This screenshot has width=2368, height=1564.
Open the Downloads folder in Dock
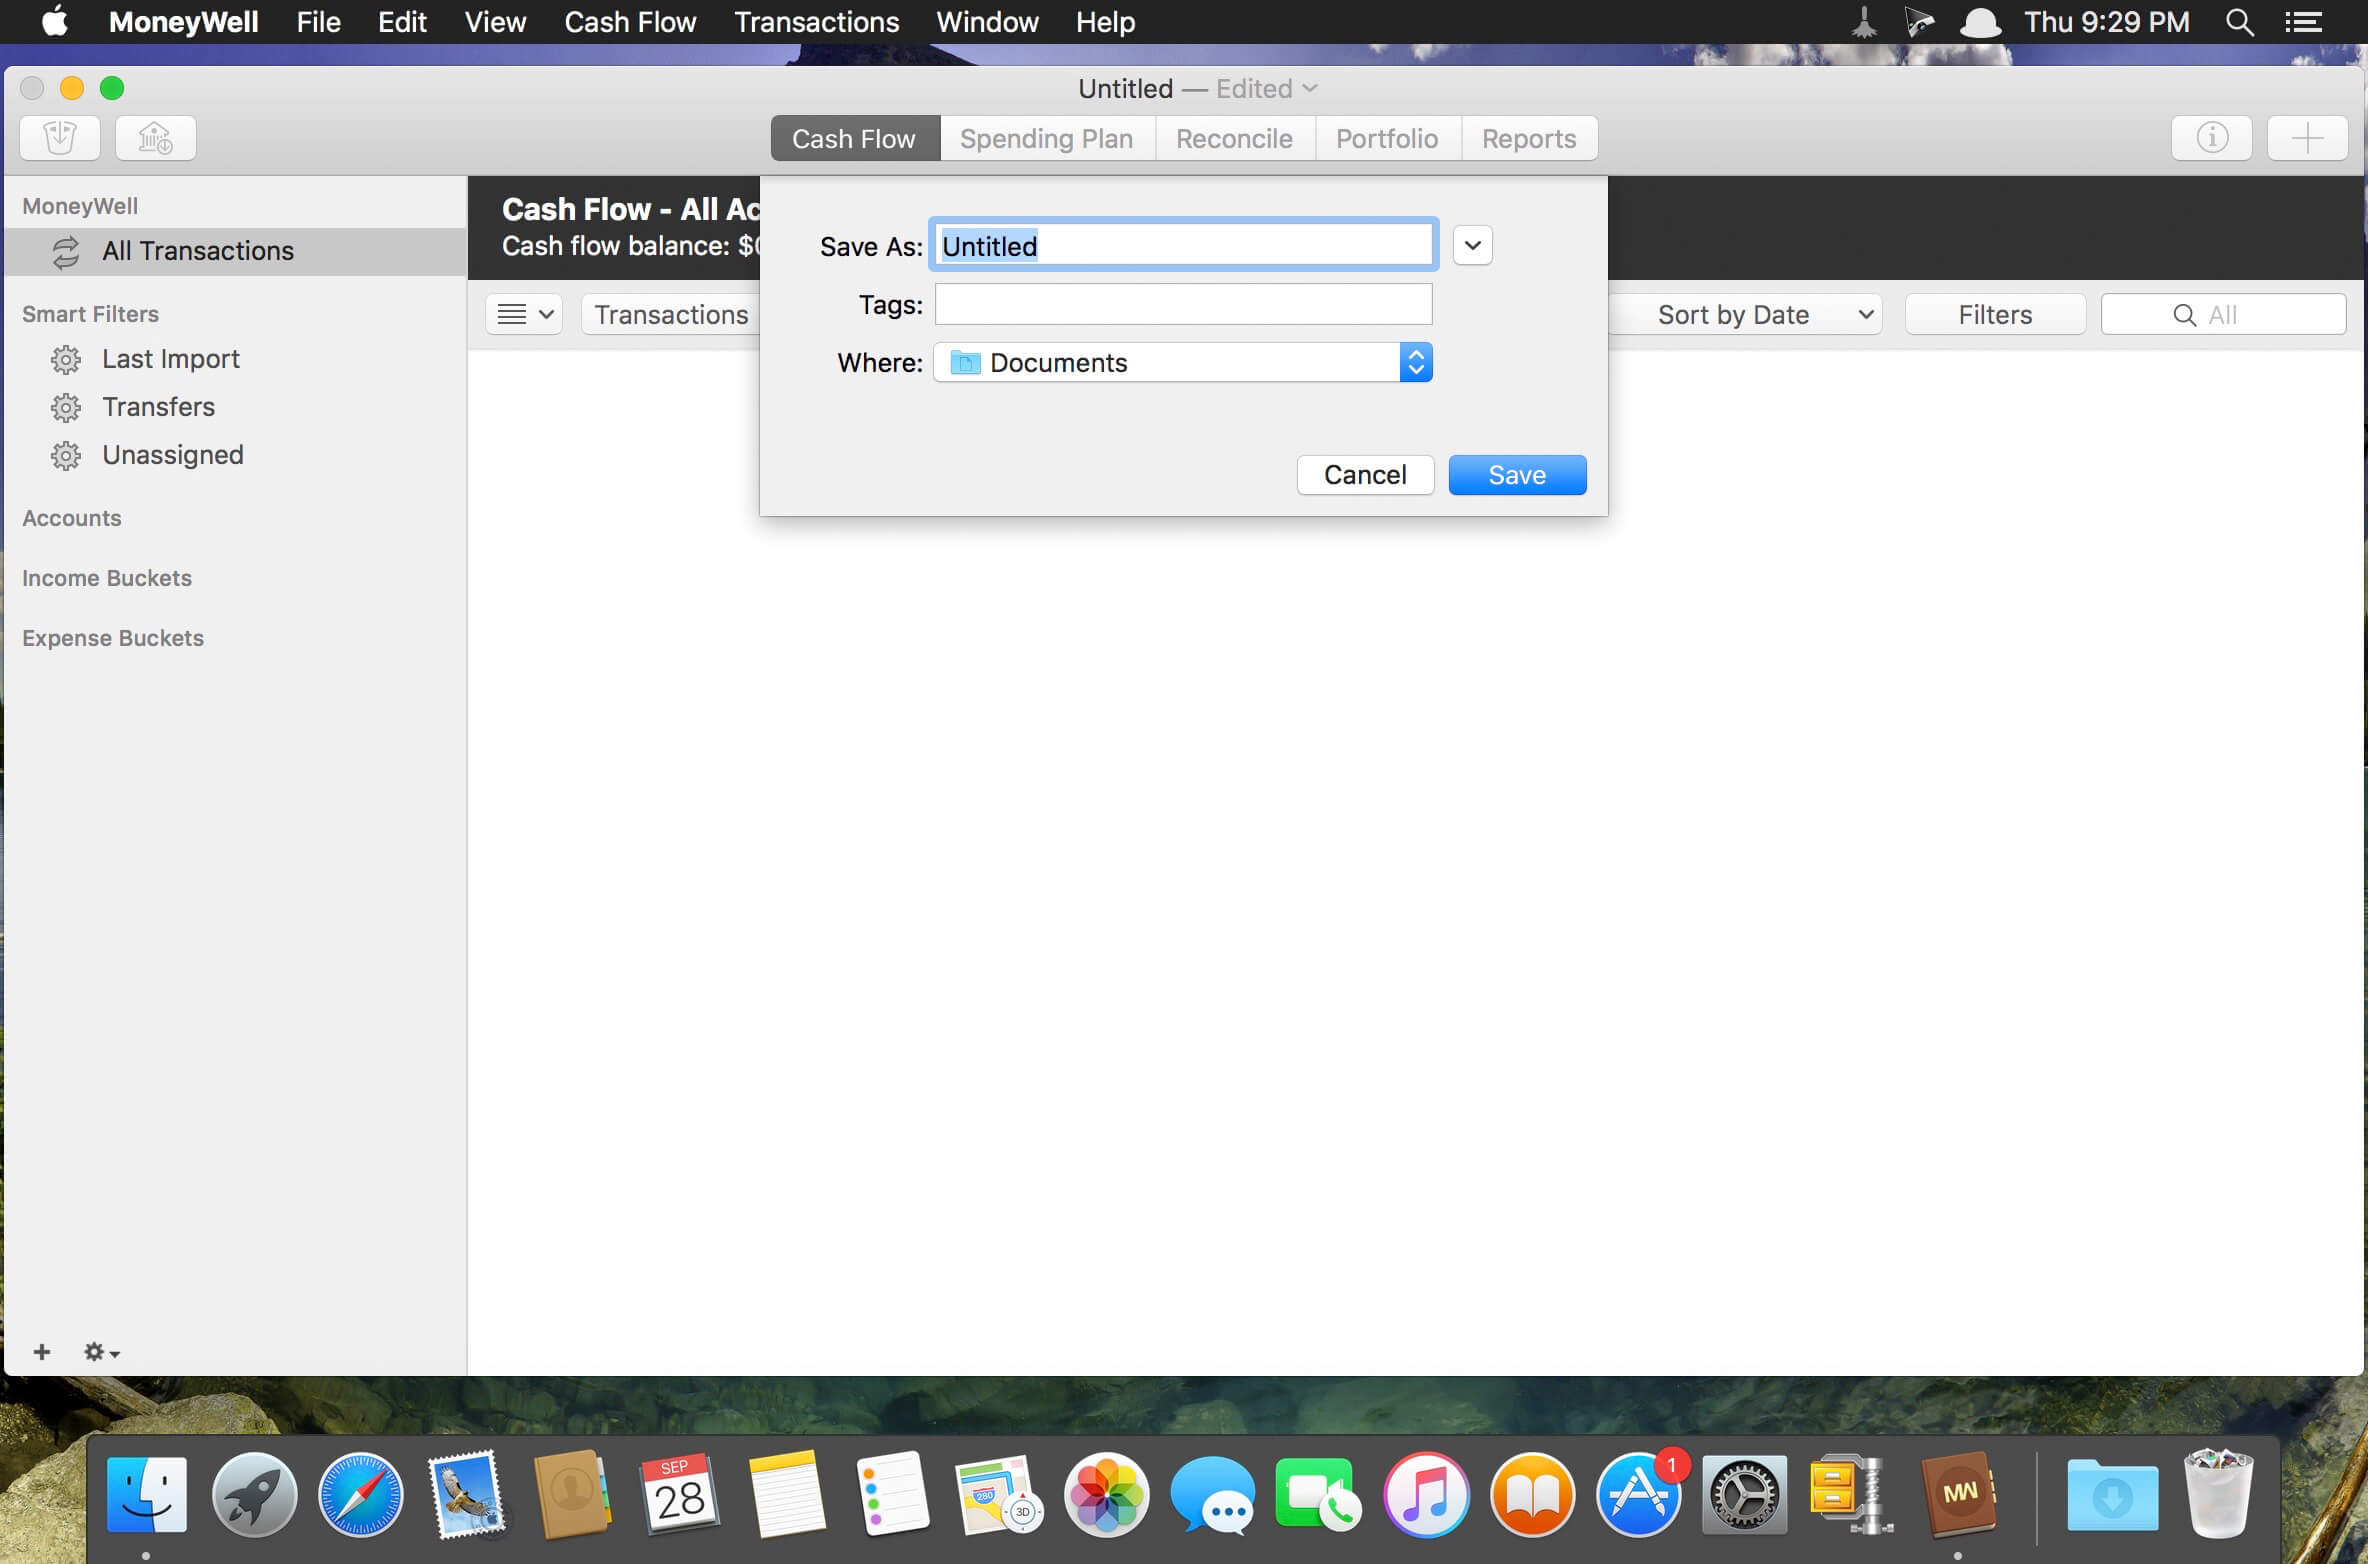(x=2112, y=1494)
